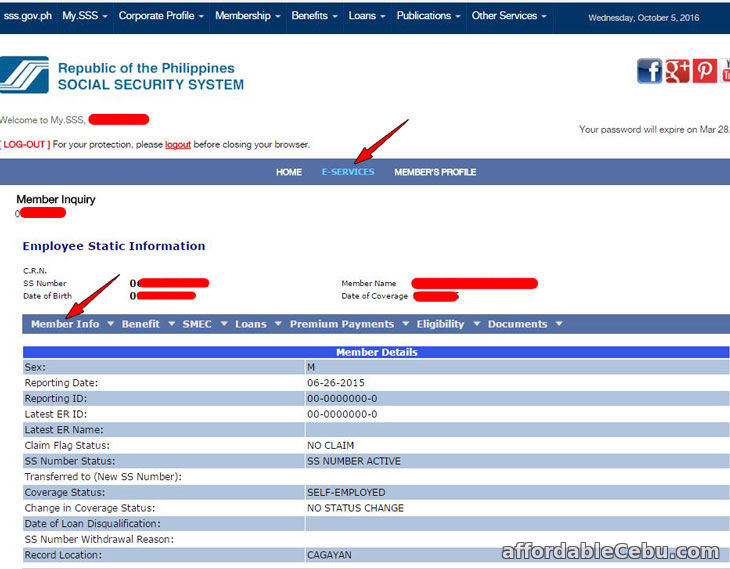Screen dimensions: 730x569
Task: Select the CAGAYAN record location value
Action: [329, 555]
